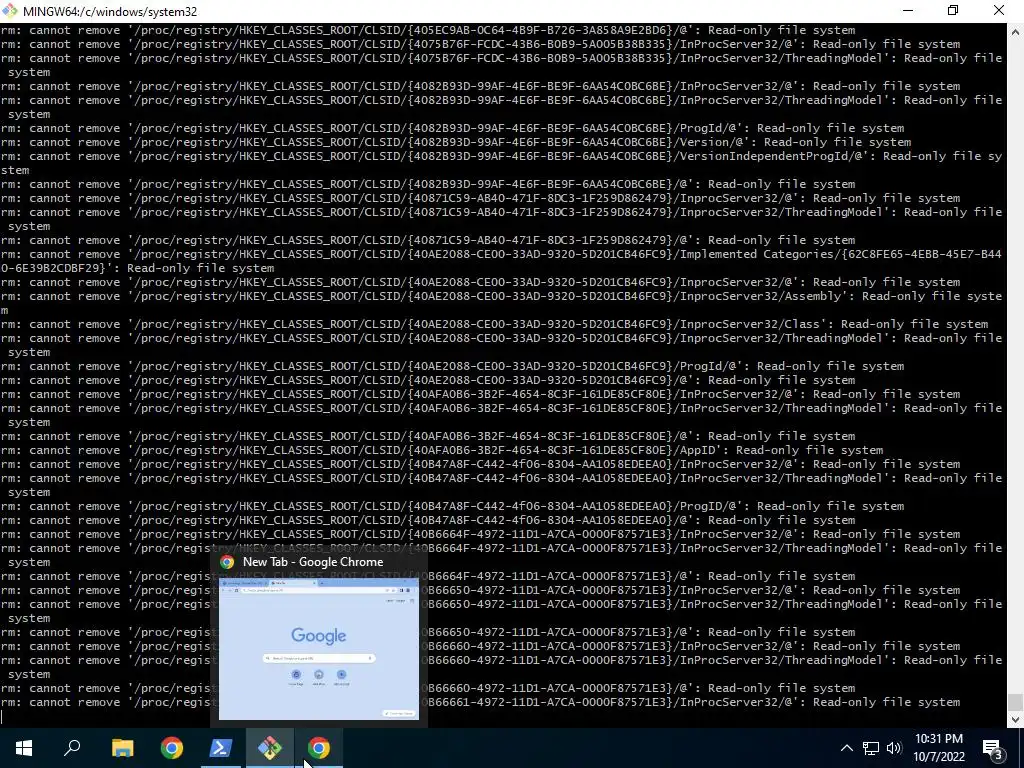This screenshot has width=1024, height=768.
Task: Click 'New Tab - Google Chrome' preview title
Action: [313, 562]
